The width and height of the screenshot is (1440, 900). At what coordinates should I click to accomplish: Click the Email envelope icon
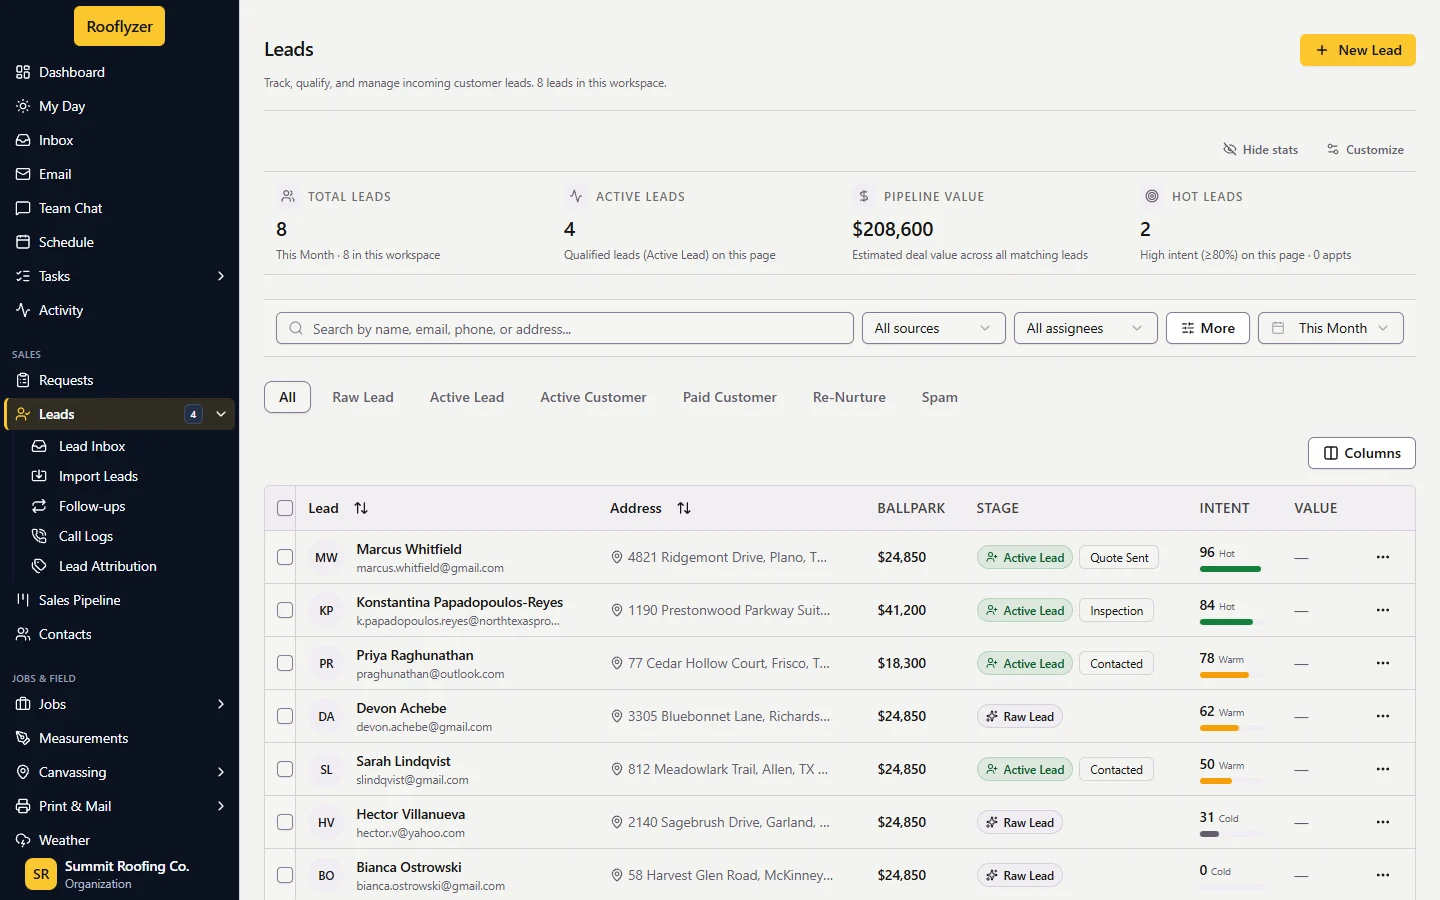tap(23, 174)
